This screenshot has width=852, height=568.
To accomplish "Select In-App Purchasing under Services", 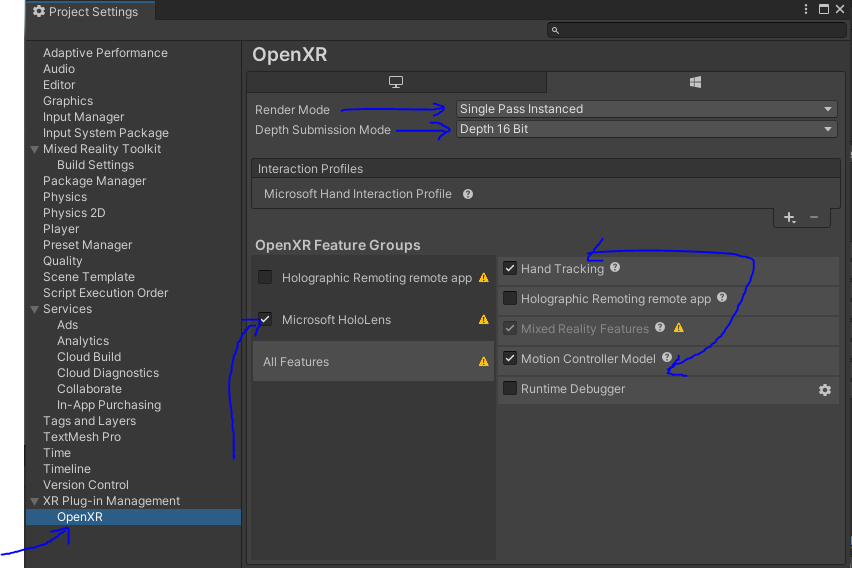I will click(109, 405).
